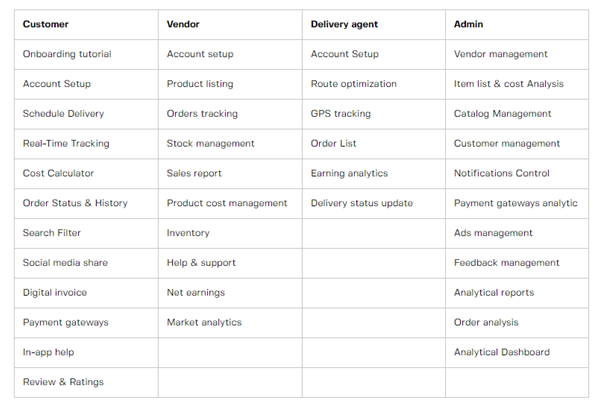Select the Schedule Delivery cell

click(x=63, y=114)
